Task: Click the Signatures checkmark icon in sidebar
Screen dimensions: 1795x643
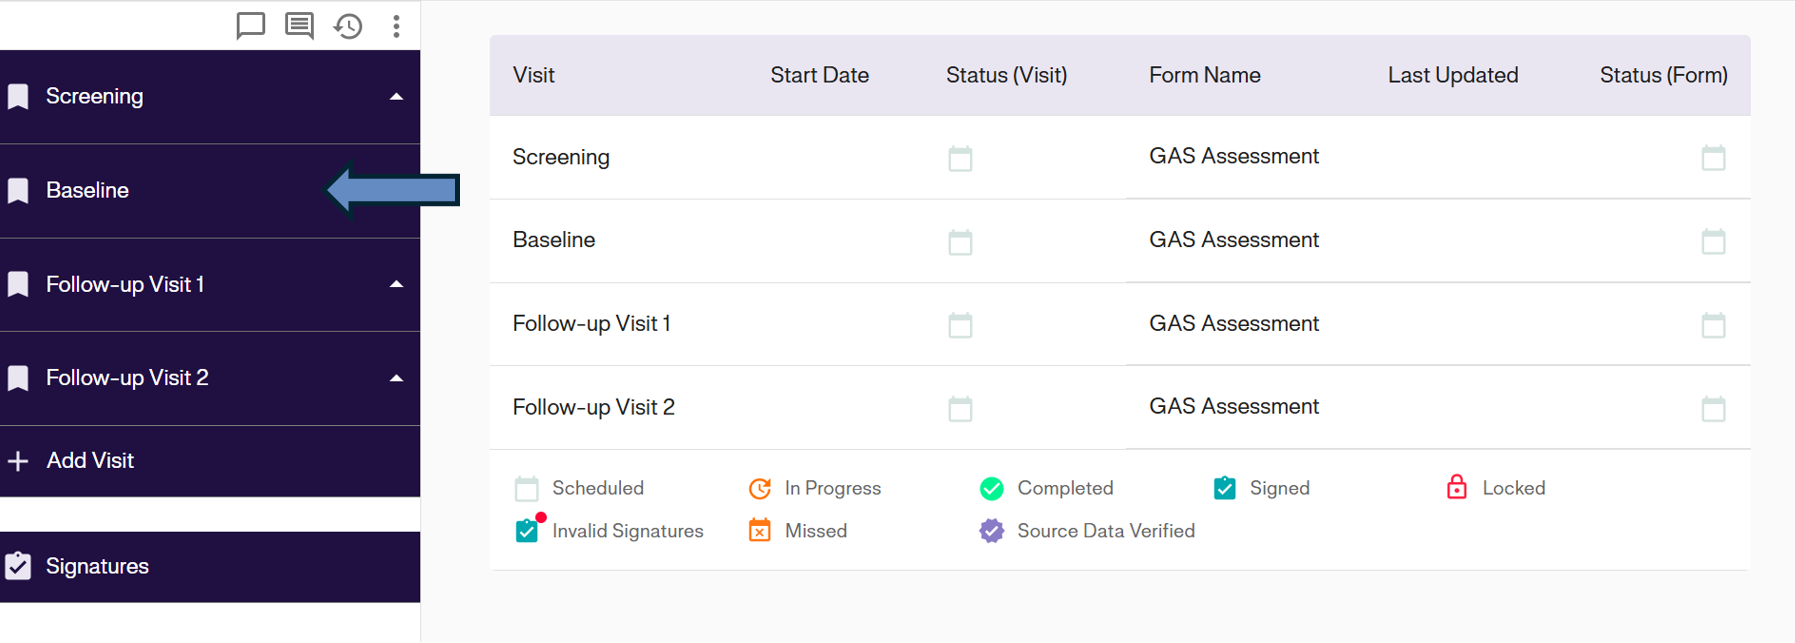Action: tap(18, 566)
